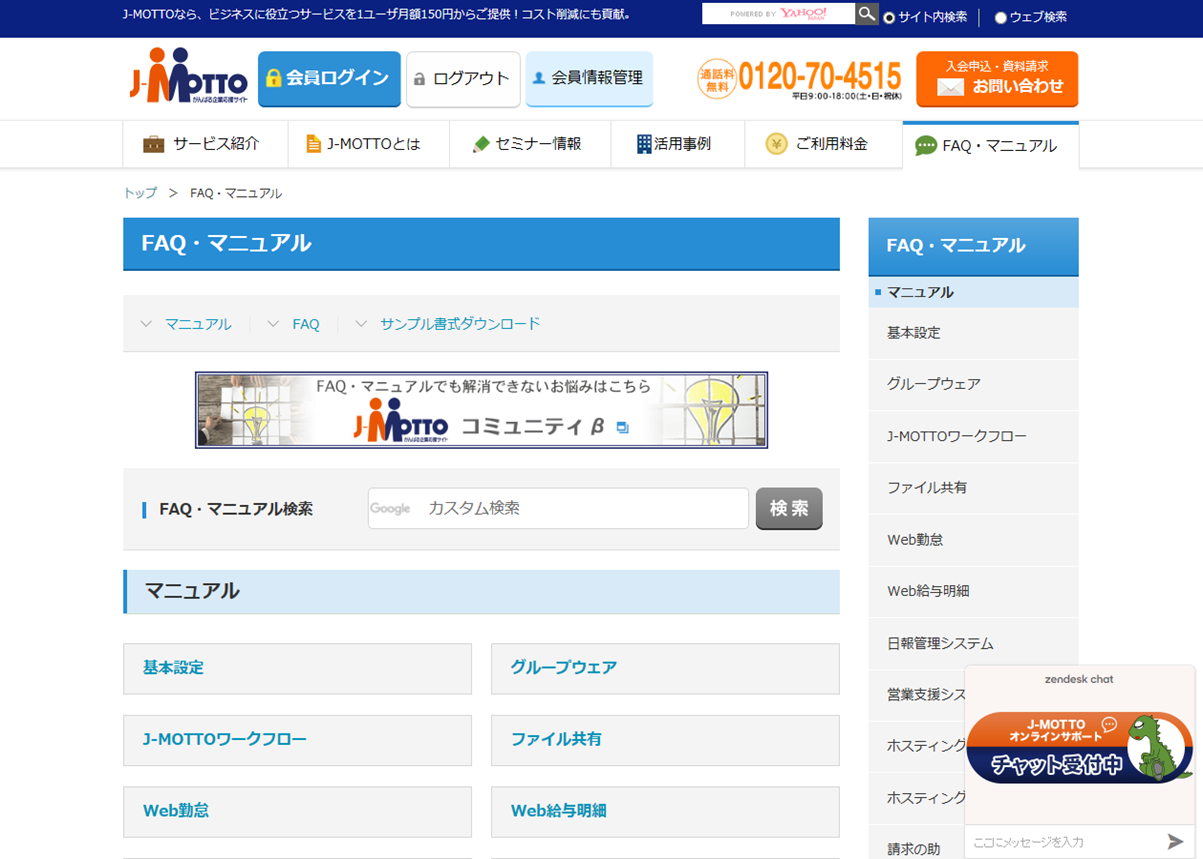This screenshot has height=859, width=1203.
Task: Click the ログアウト button
Action: pyautogui.click(x=463, y=79)
